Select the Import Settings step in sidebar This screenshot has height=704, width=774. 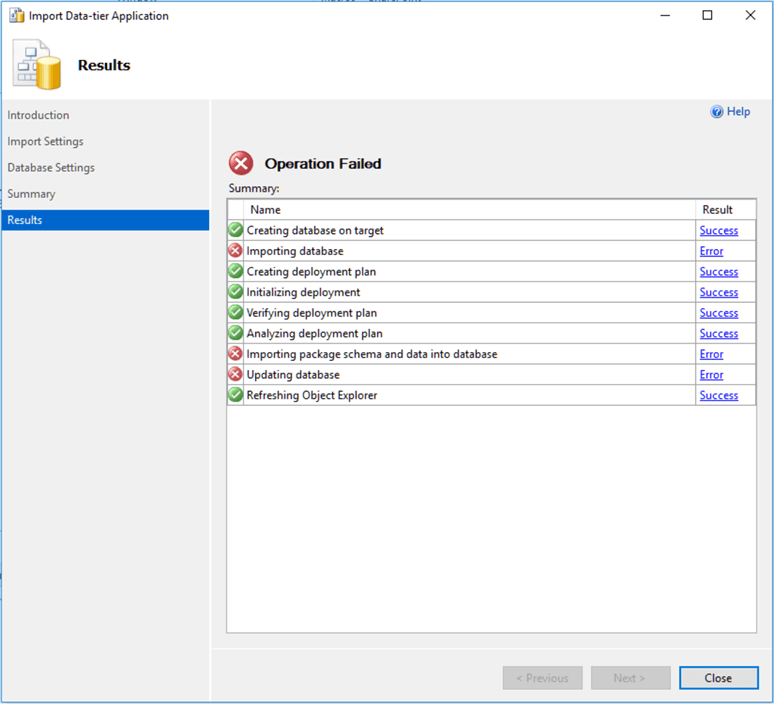click(x=45, y=141)
